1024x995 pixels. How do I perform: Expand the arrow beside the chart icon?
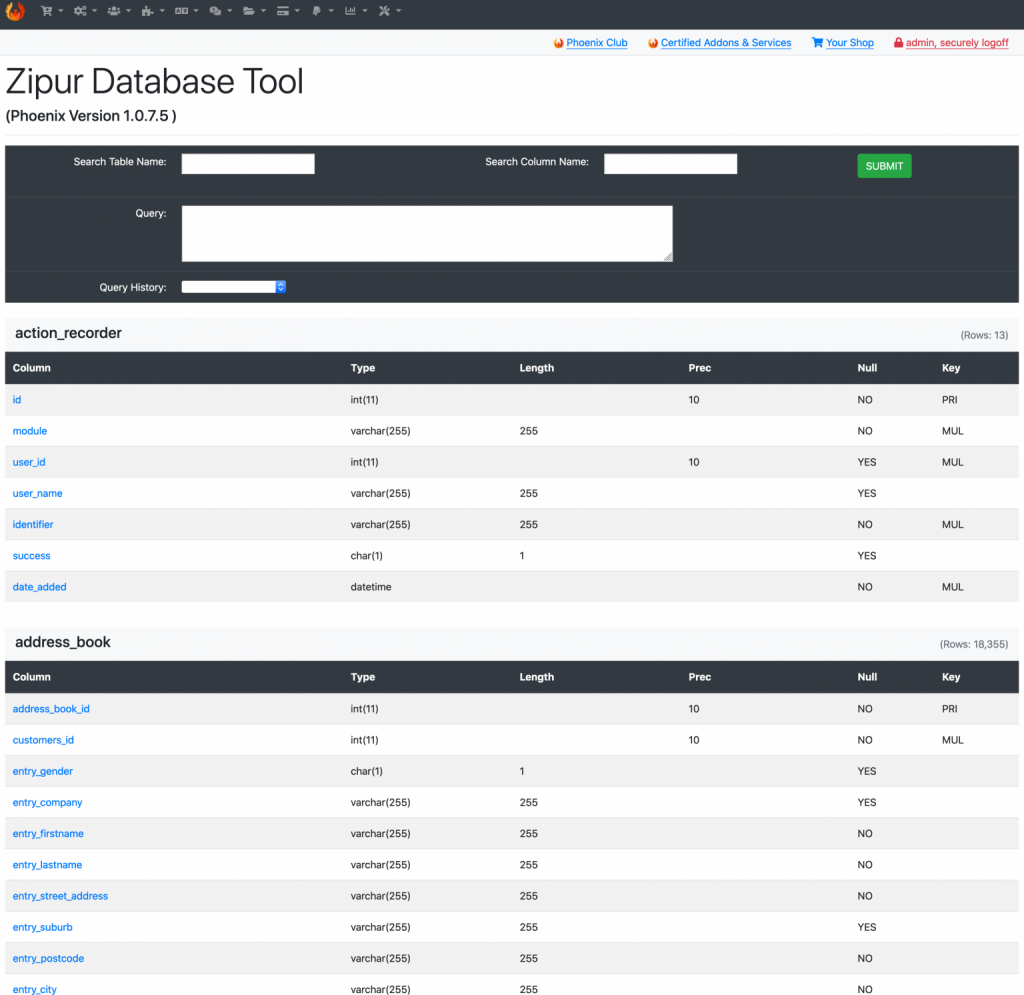click(365, 10)
